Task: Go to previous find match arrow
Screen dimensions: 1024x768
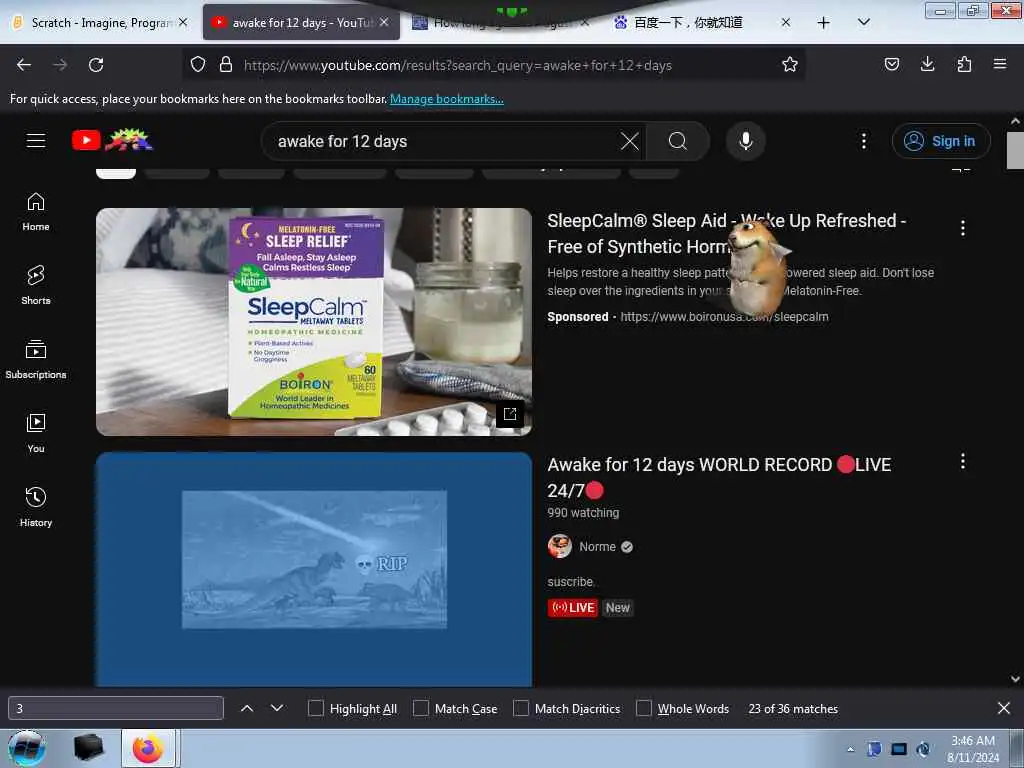Action: (247, 708)
